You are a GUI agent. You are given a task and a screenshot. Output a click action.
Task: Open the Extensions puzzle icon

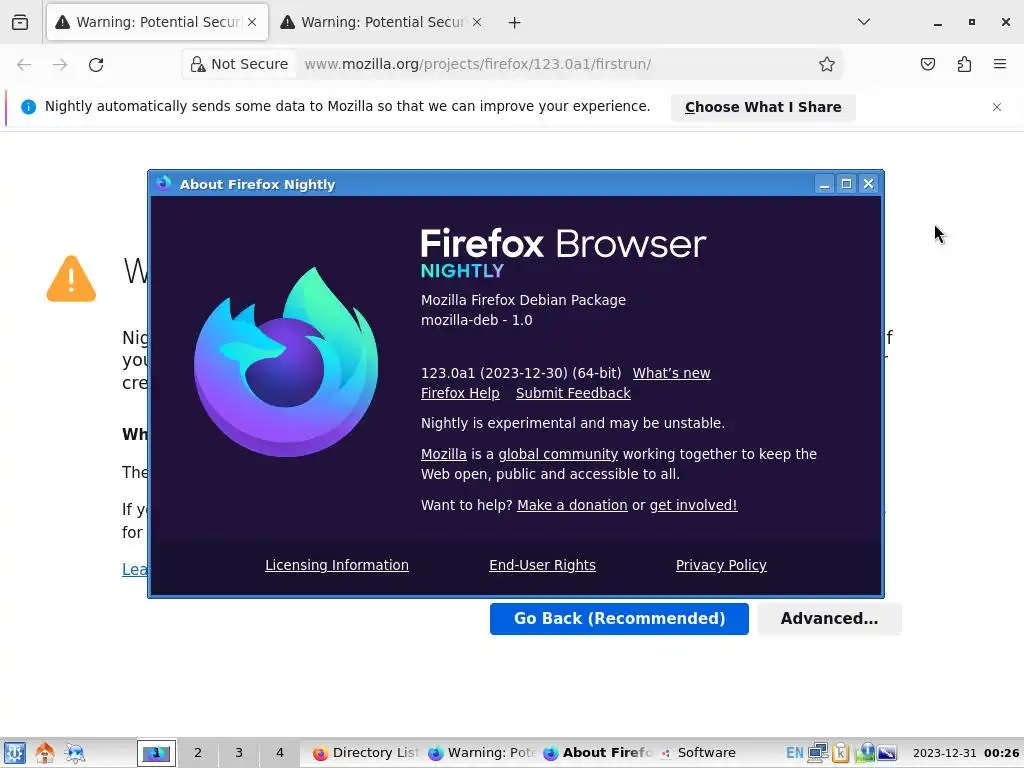click(x=964, y=64)
